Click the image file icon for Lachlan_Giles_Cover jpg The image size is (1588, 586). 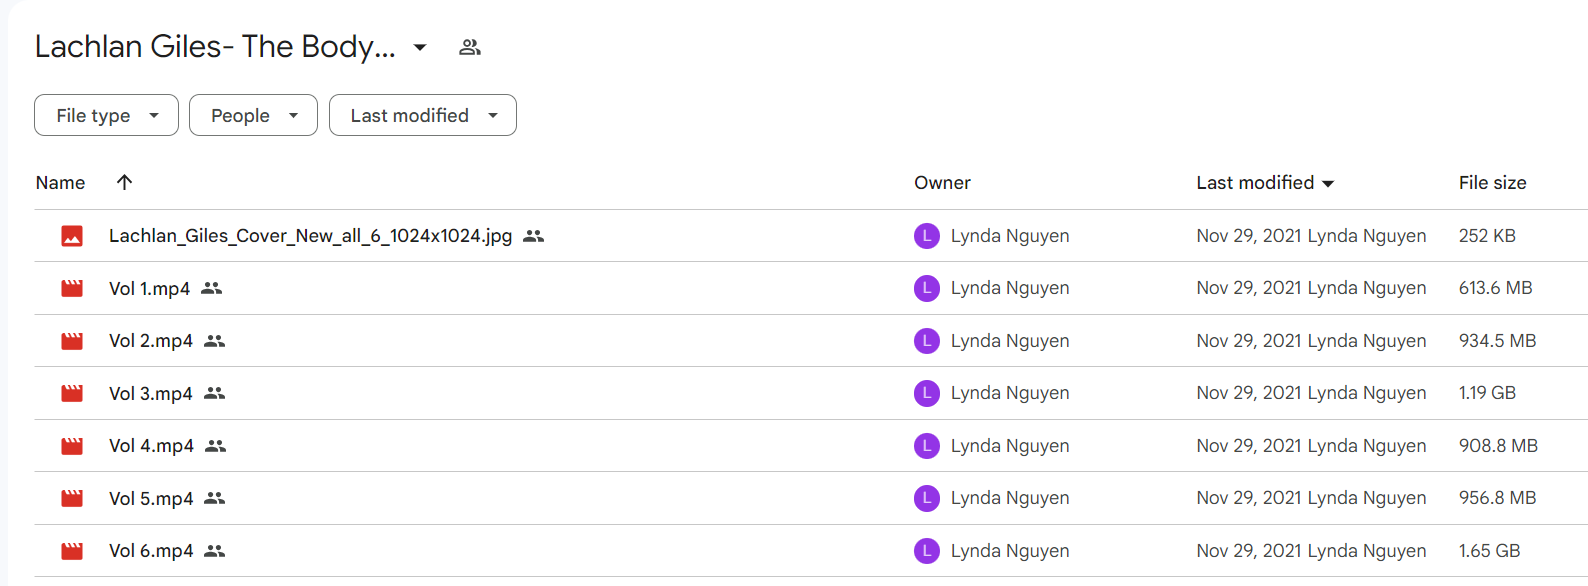click(72, 236)
